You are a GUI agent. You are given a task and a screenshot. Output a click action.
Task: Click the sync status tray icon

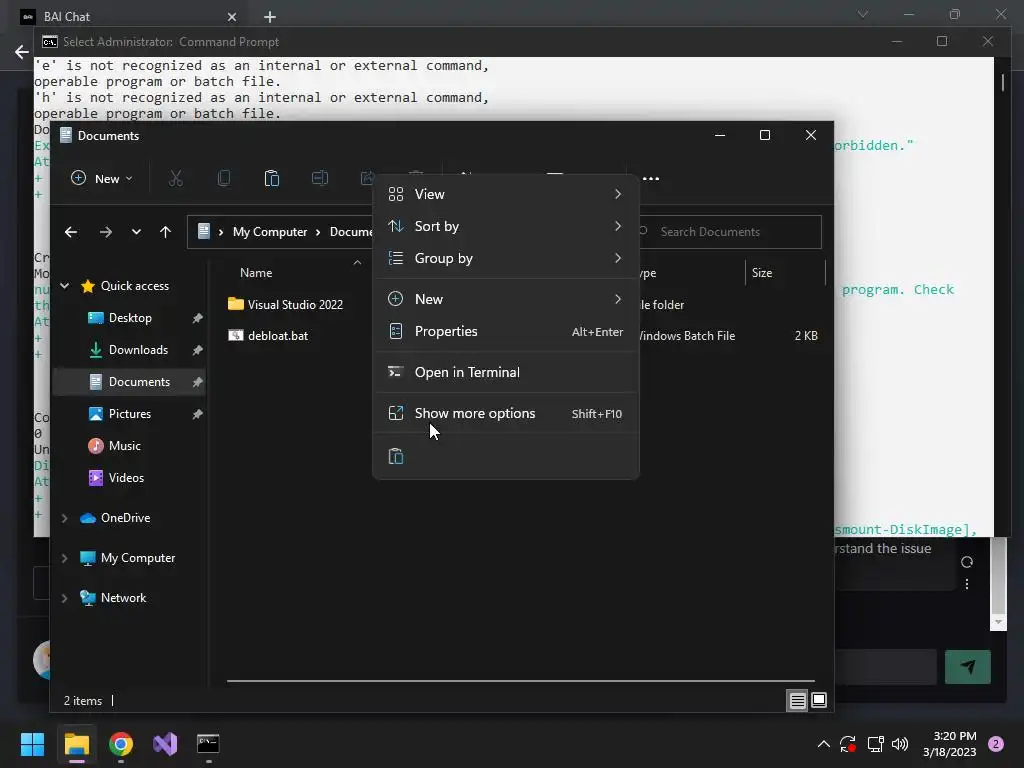click(x=848, y=744)
